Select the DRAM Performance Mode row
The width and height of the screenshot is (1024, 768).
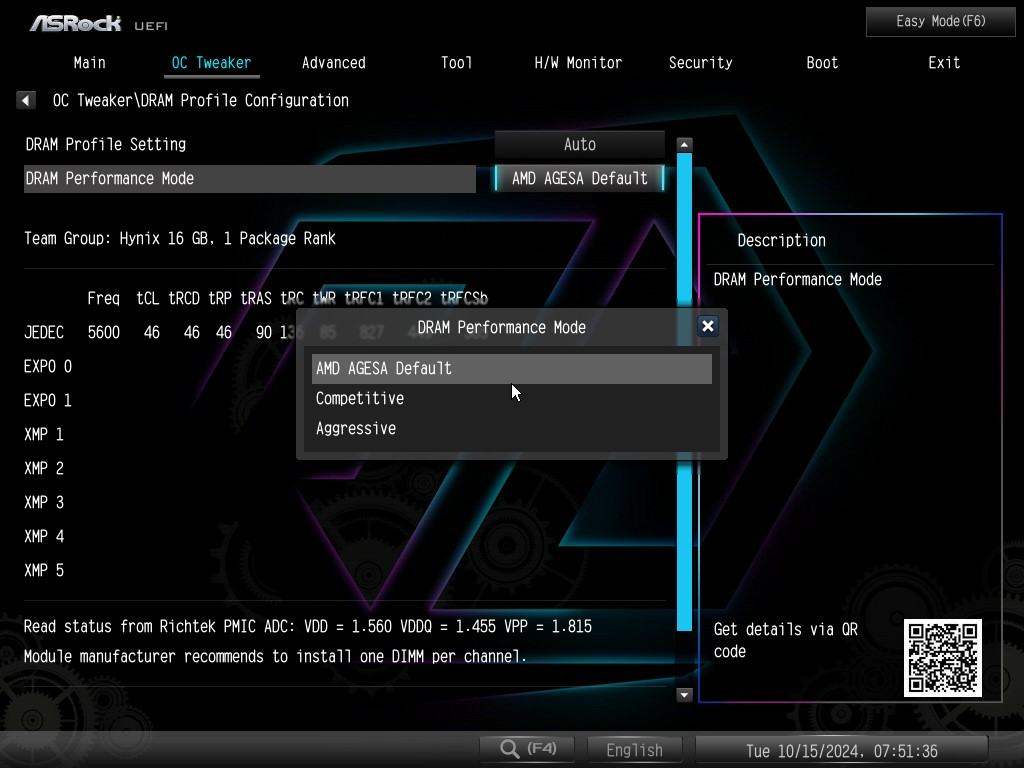tap(249, 178)
